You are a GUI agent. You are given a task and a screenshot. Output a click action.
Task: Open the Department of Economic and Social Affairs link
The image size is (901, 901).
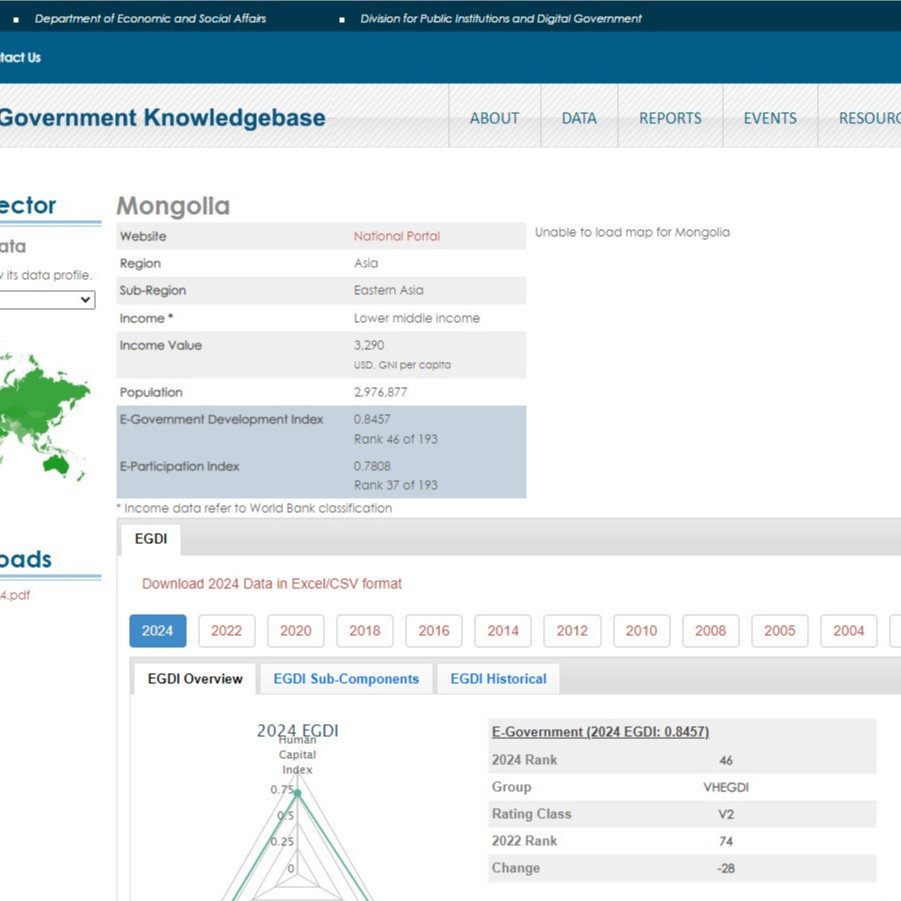[150, 19]
